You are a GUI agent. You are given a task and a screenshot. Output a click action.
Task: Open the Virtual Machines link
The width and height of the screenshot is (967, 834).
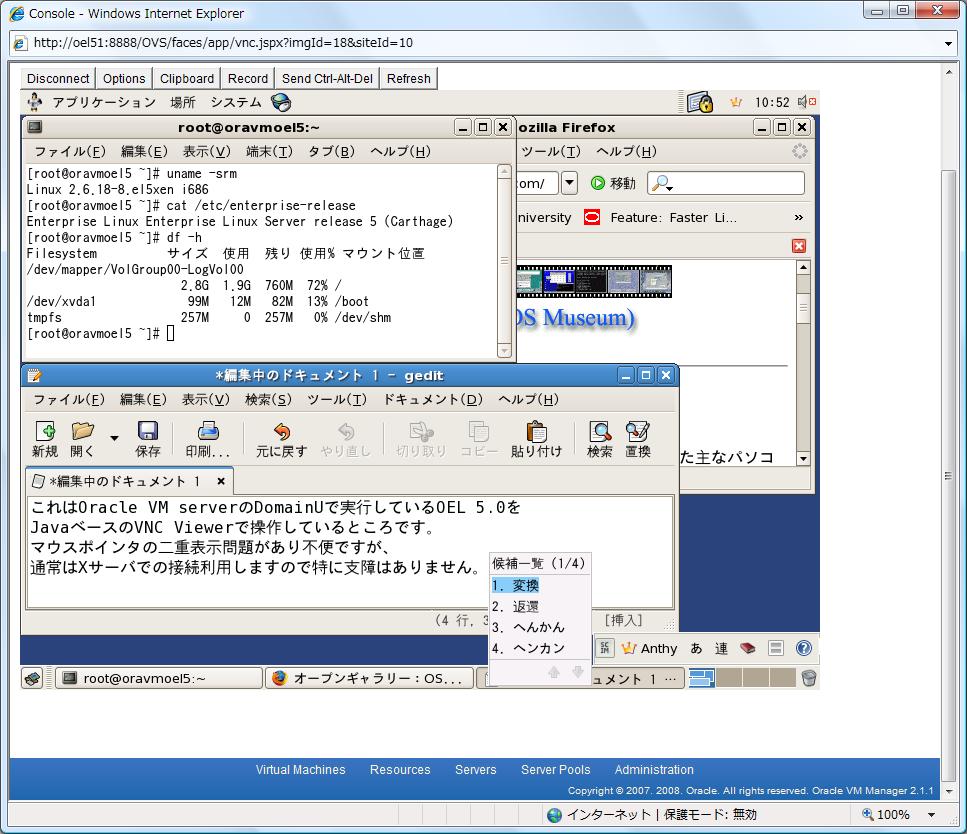tap(300, 769)
